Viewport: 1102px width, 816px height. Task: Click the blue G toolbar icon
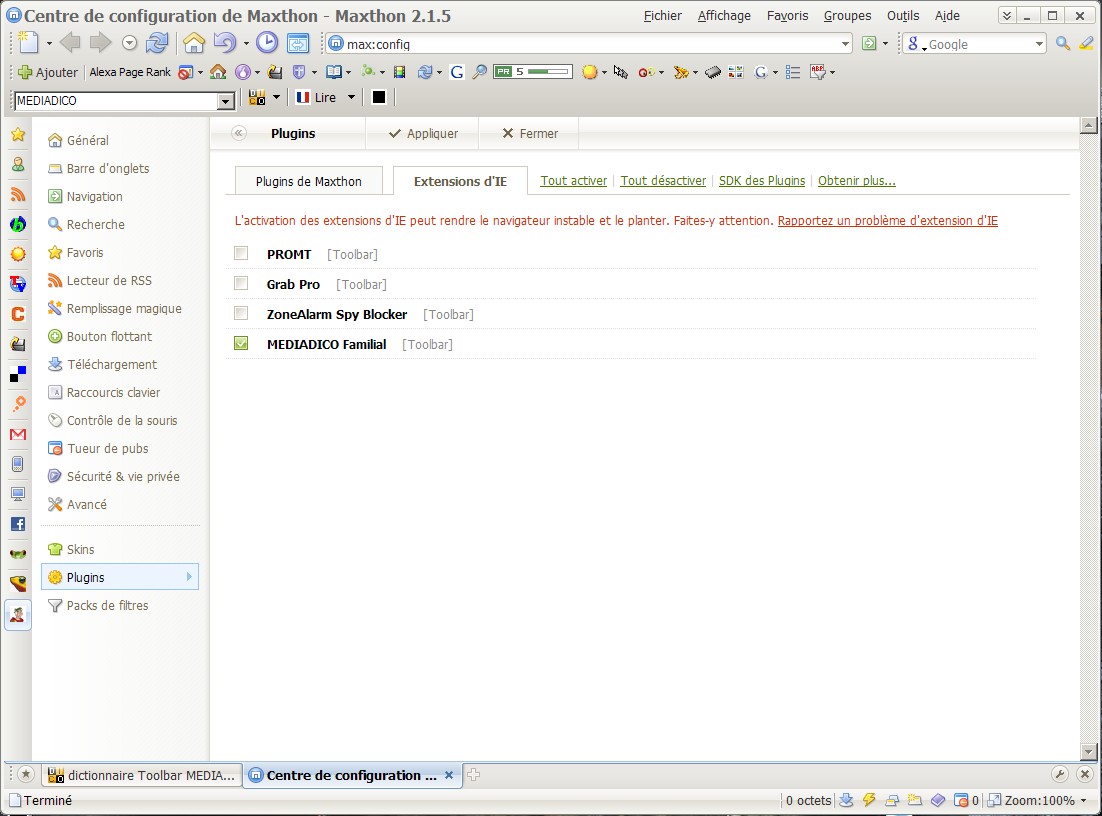pos(457,72)
